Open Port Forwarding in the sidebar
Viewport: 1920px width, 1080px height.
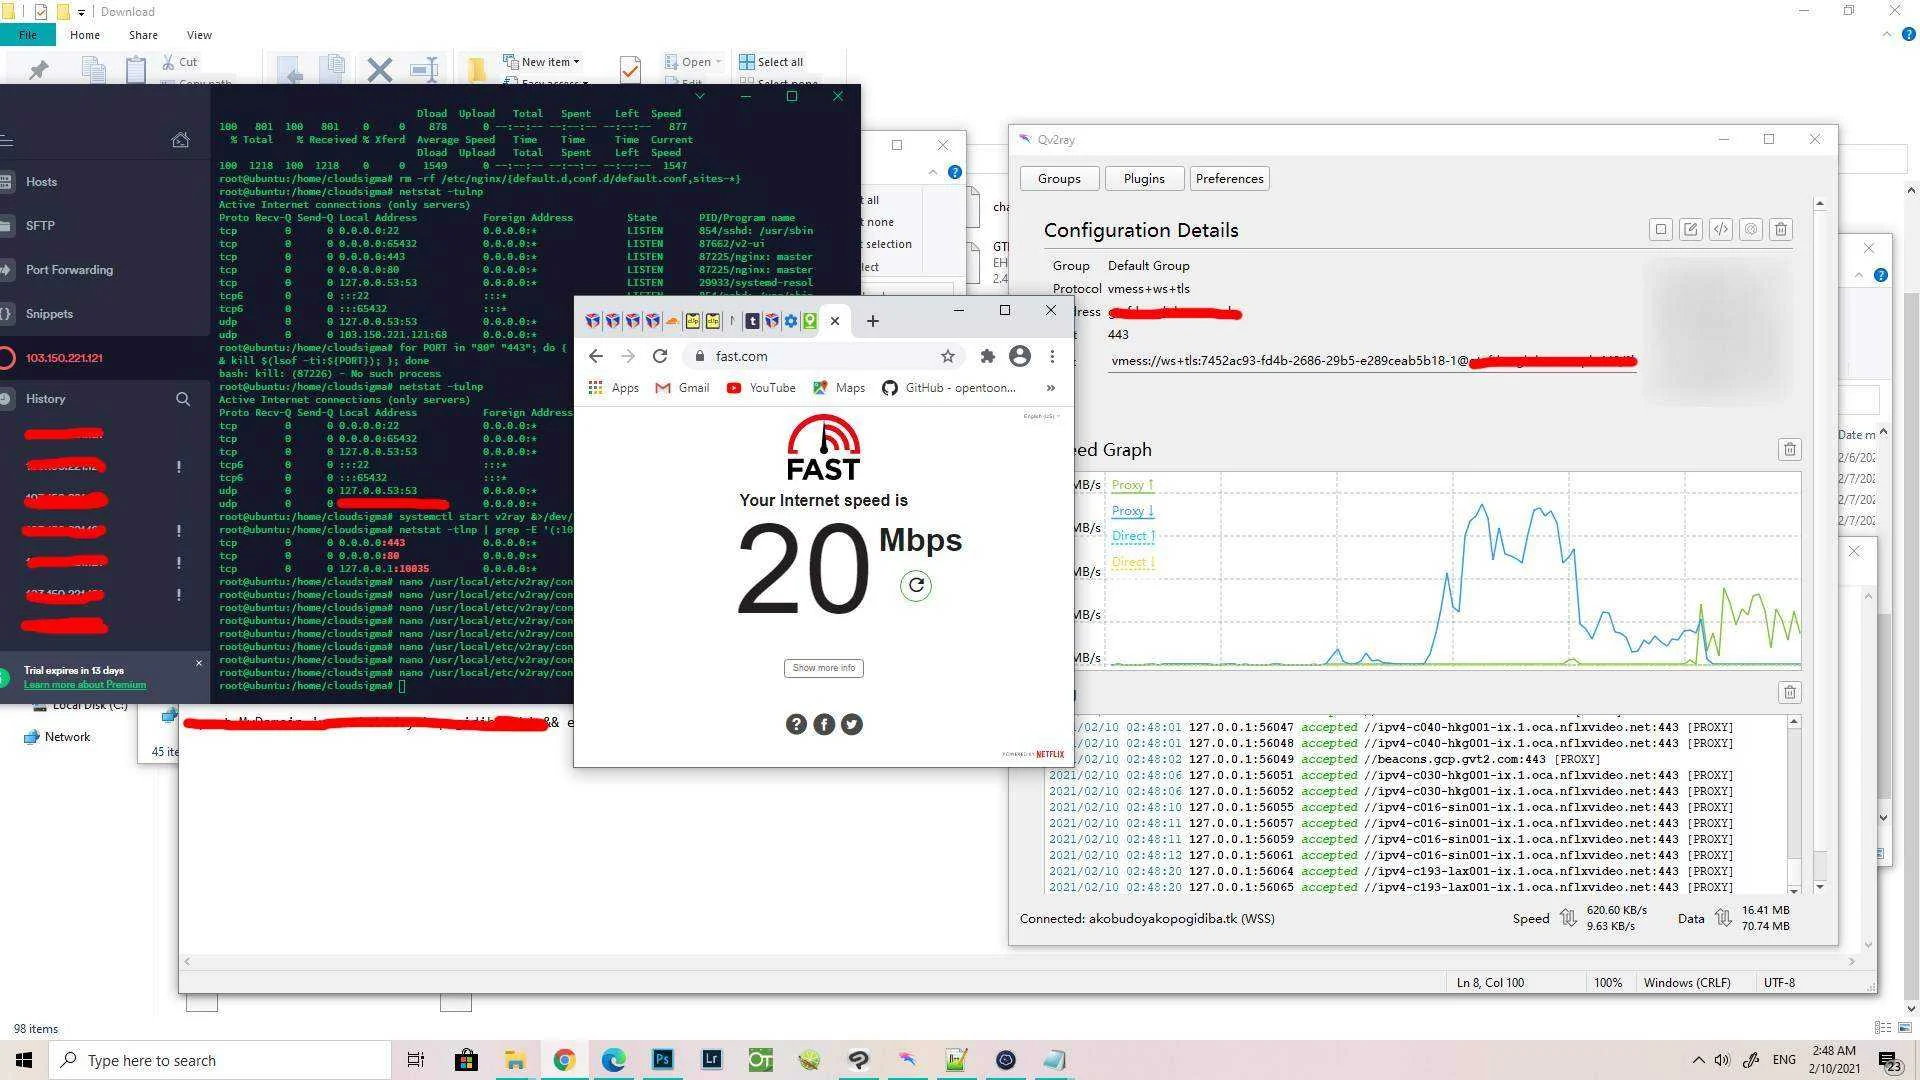click(69, 270)
